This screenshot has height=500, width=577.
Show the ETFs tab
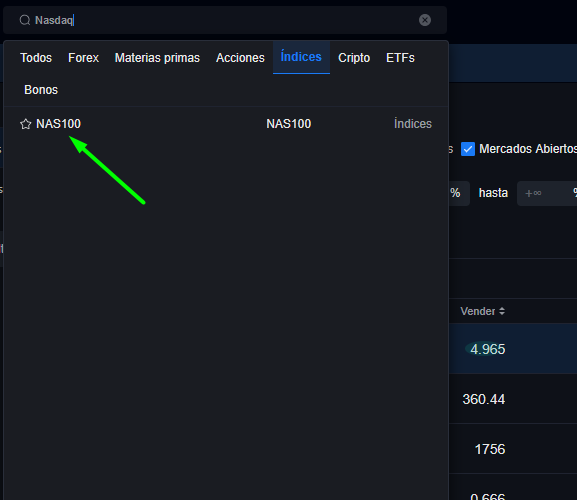coord(400,58)
